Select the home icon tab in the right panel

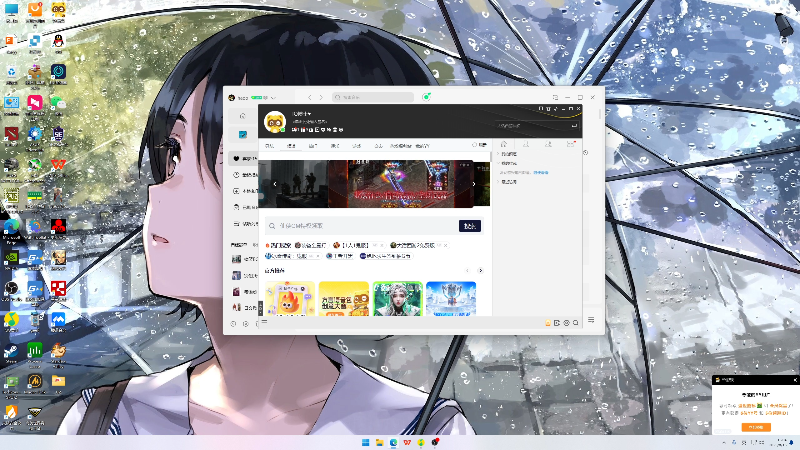[x=504, y=144]
